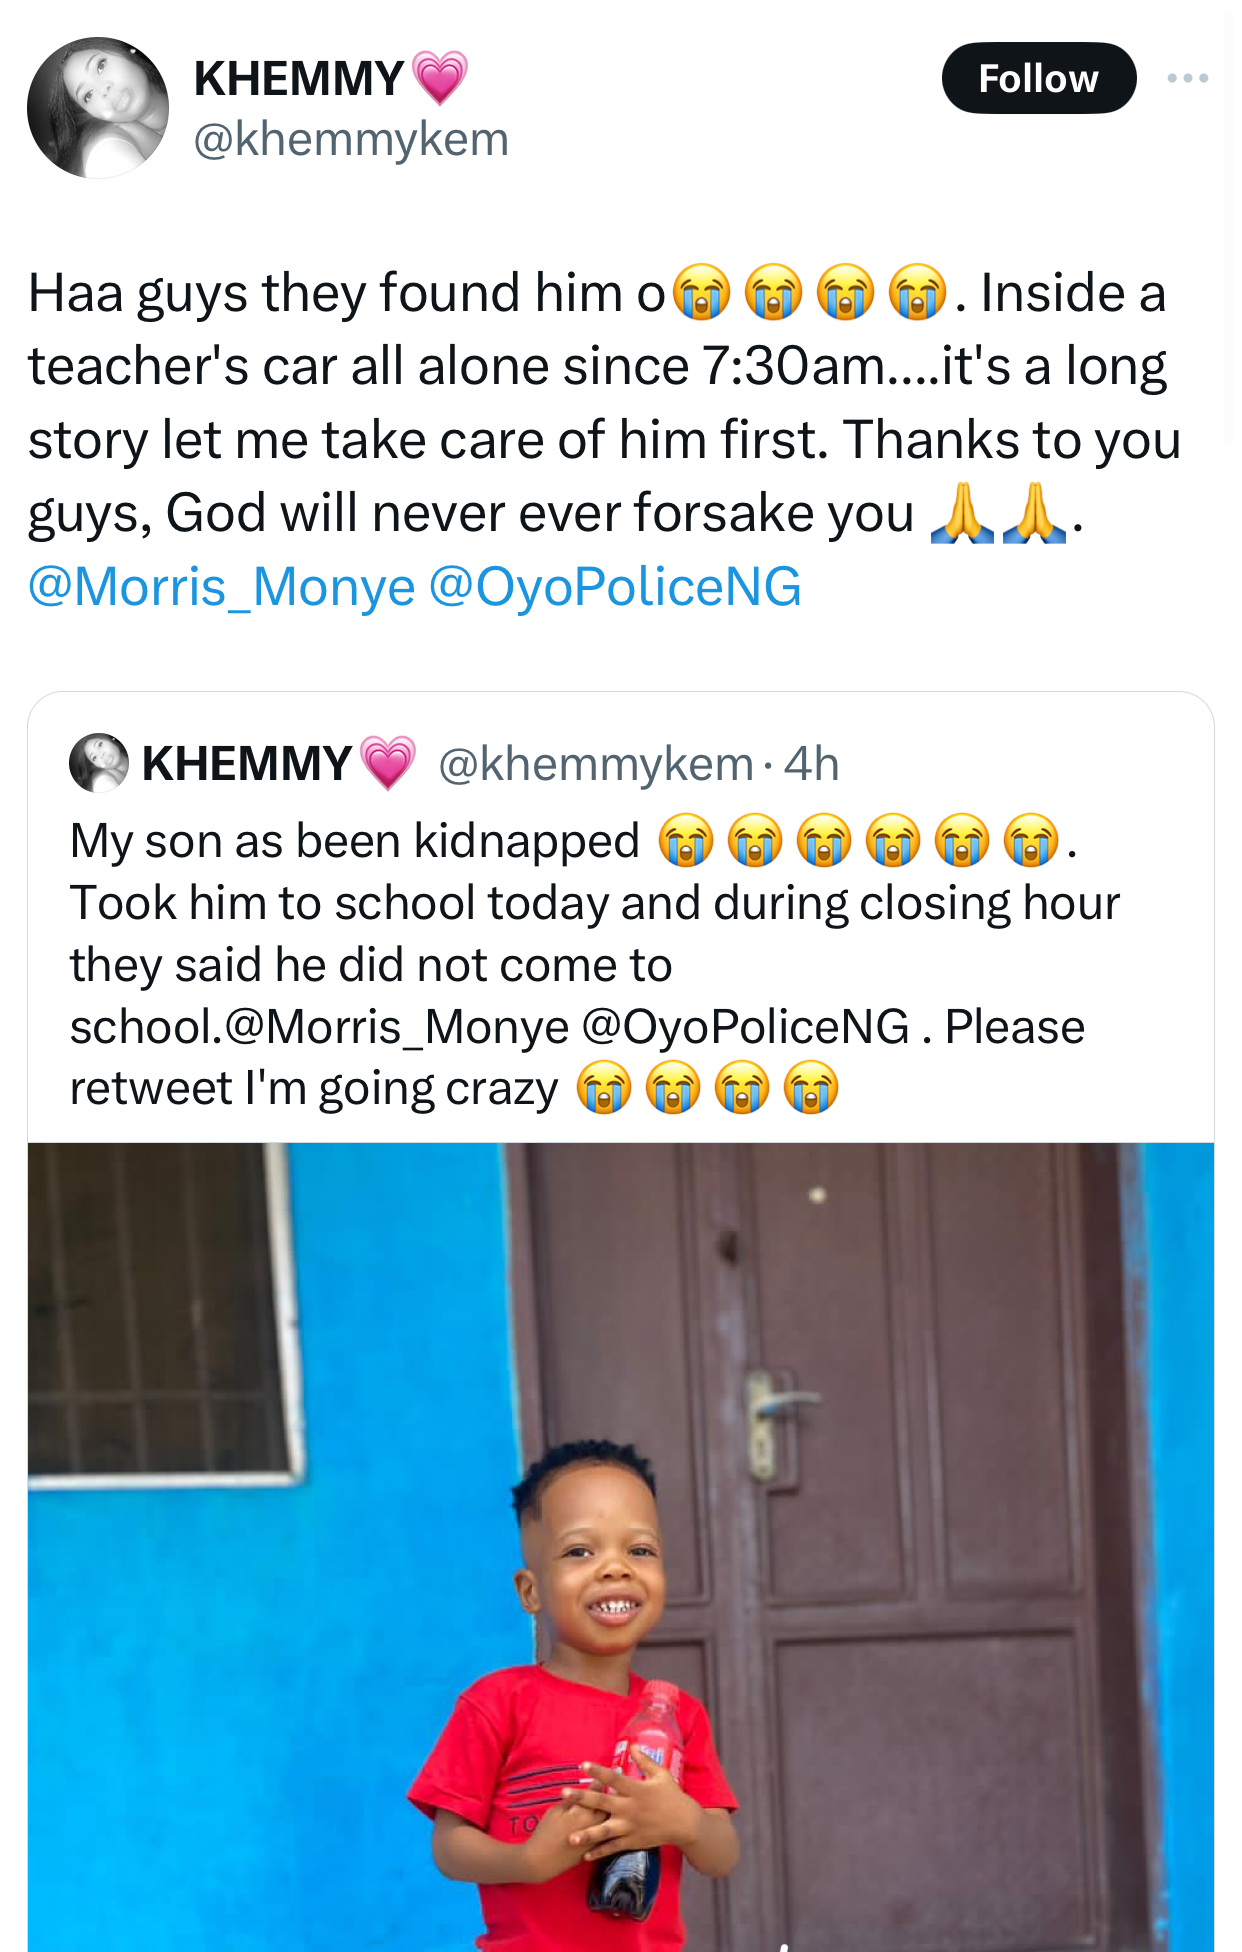The height and width of the screenshot is (1952, 1242).
Task: Open the quoted tweet's 4h timestamp
Action: [x=811, y=764]
